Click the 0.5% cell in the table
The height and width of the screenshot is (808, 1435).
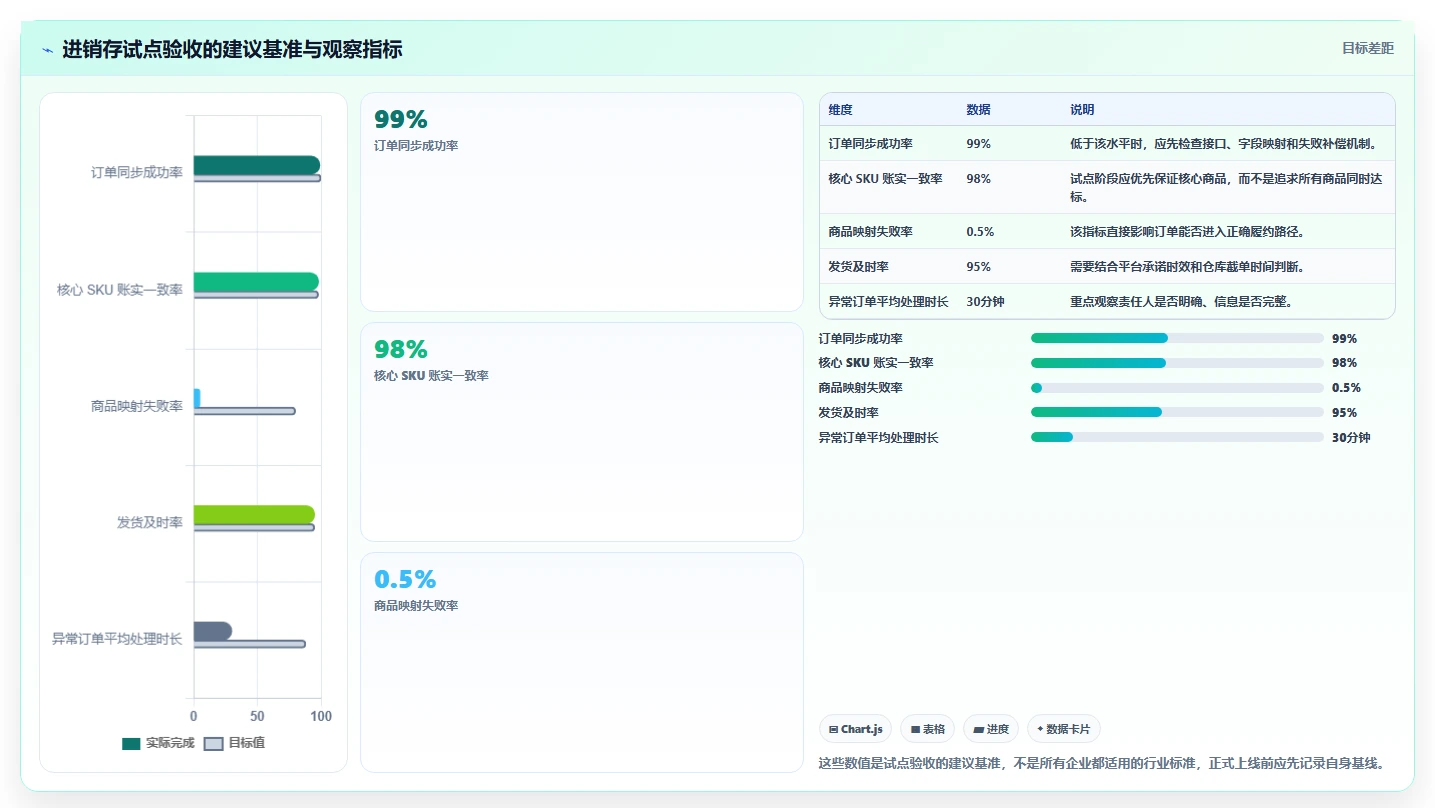pos(980,232)
